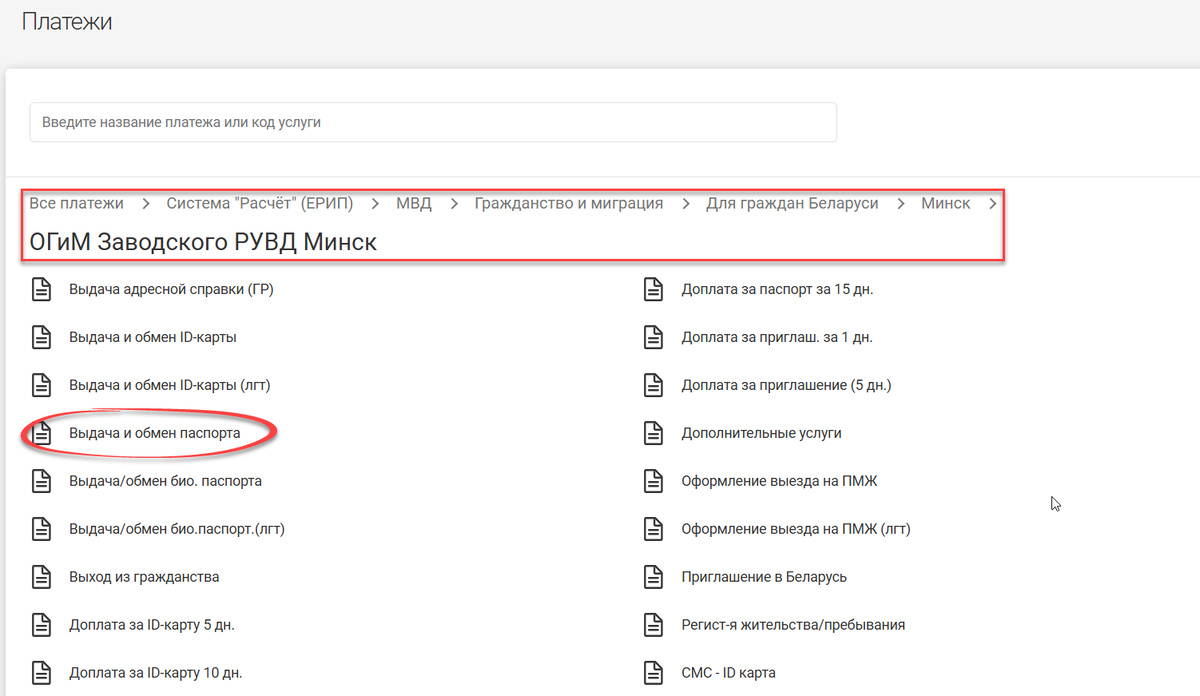Screen dimensions: 1200x696
Task: Open Система "Расчёт" (ЕРИП) breadcrumb
Action: pos(260,204)
